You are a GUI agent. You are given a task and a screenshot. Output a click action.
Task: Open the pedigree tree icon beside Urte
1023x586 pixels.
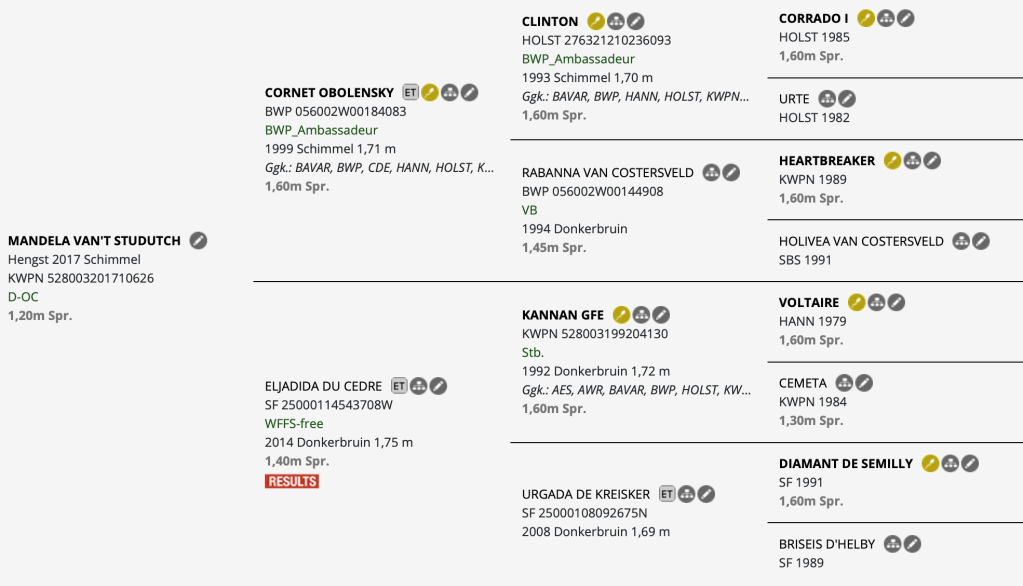(x=827, y=99)
